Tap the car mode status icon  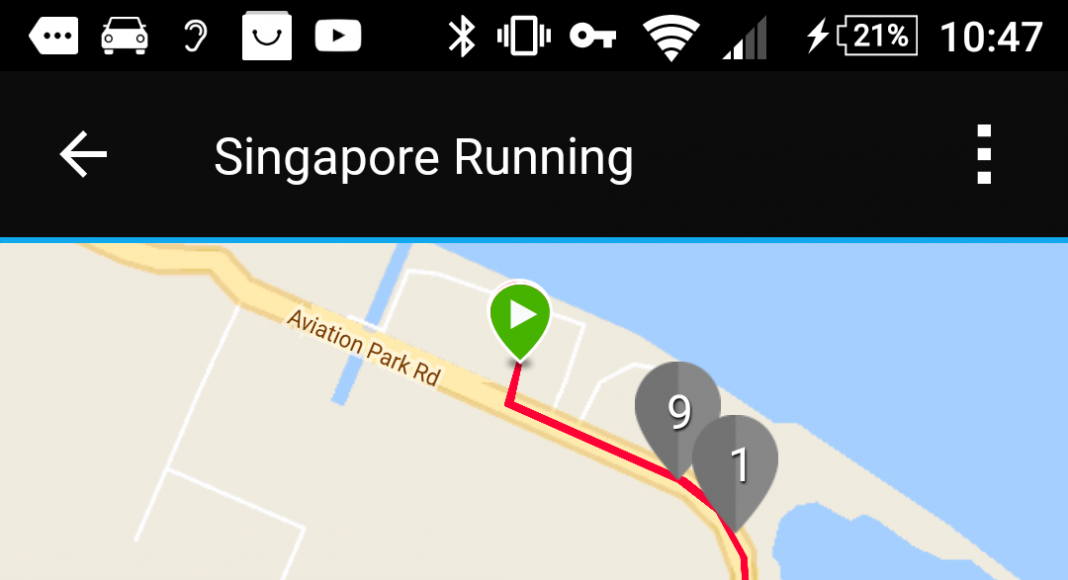click(x=124, y=35)
